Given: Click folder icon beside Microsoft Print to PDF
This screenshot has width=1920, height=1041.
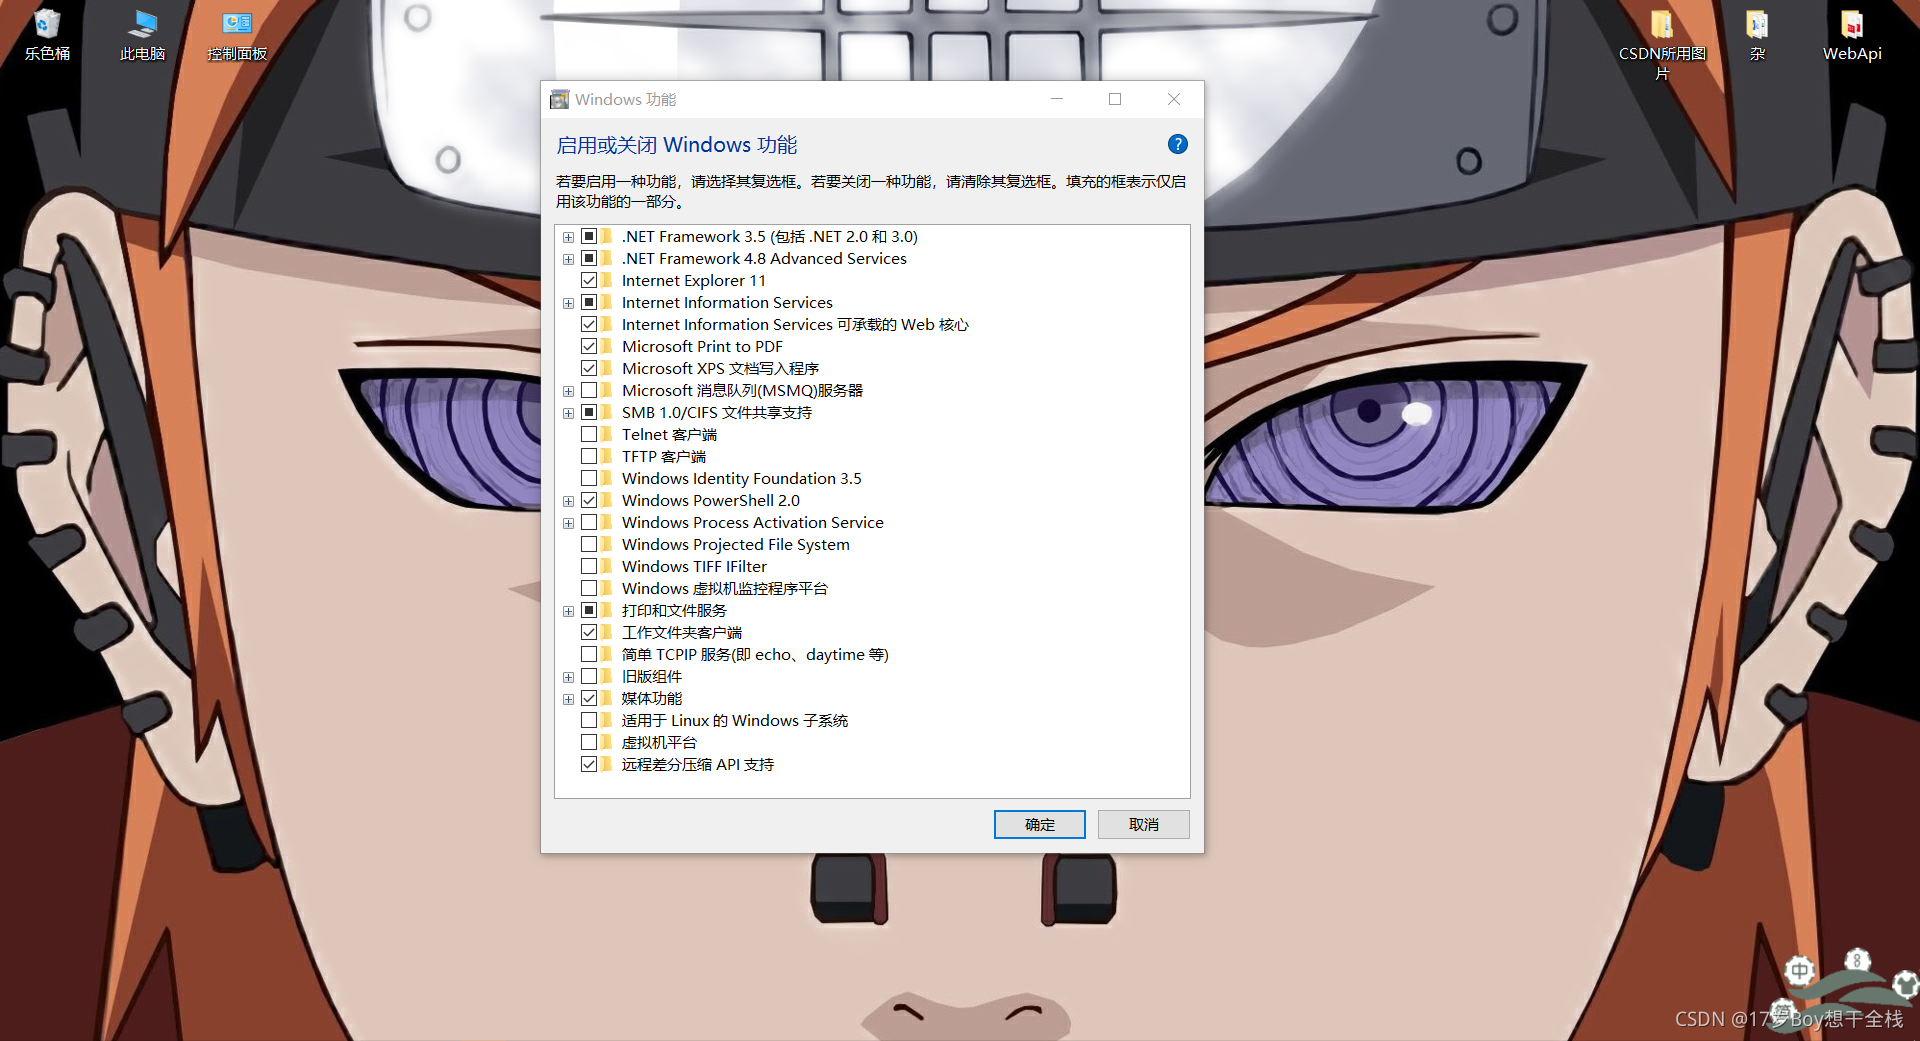Looking at the screenshot, I should (606, 346).
